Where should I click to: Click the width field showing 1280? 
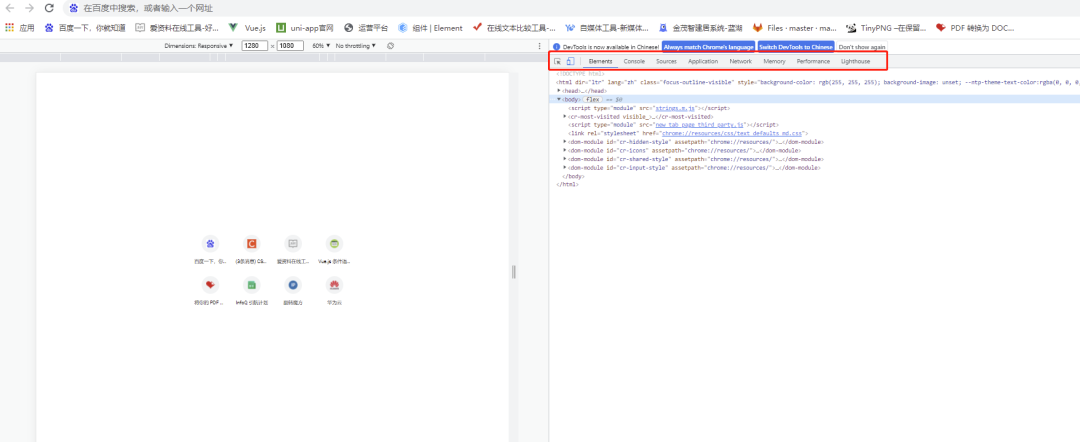coord(255,45)
